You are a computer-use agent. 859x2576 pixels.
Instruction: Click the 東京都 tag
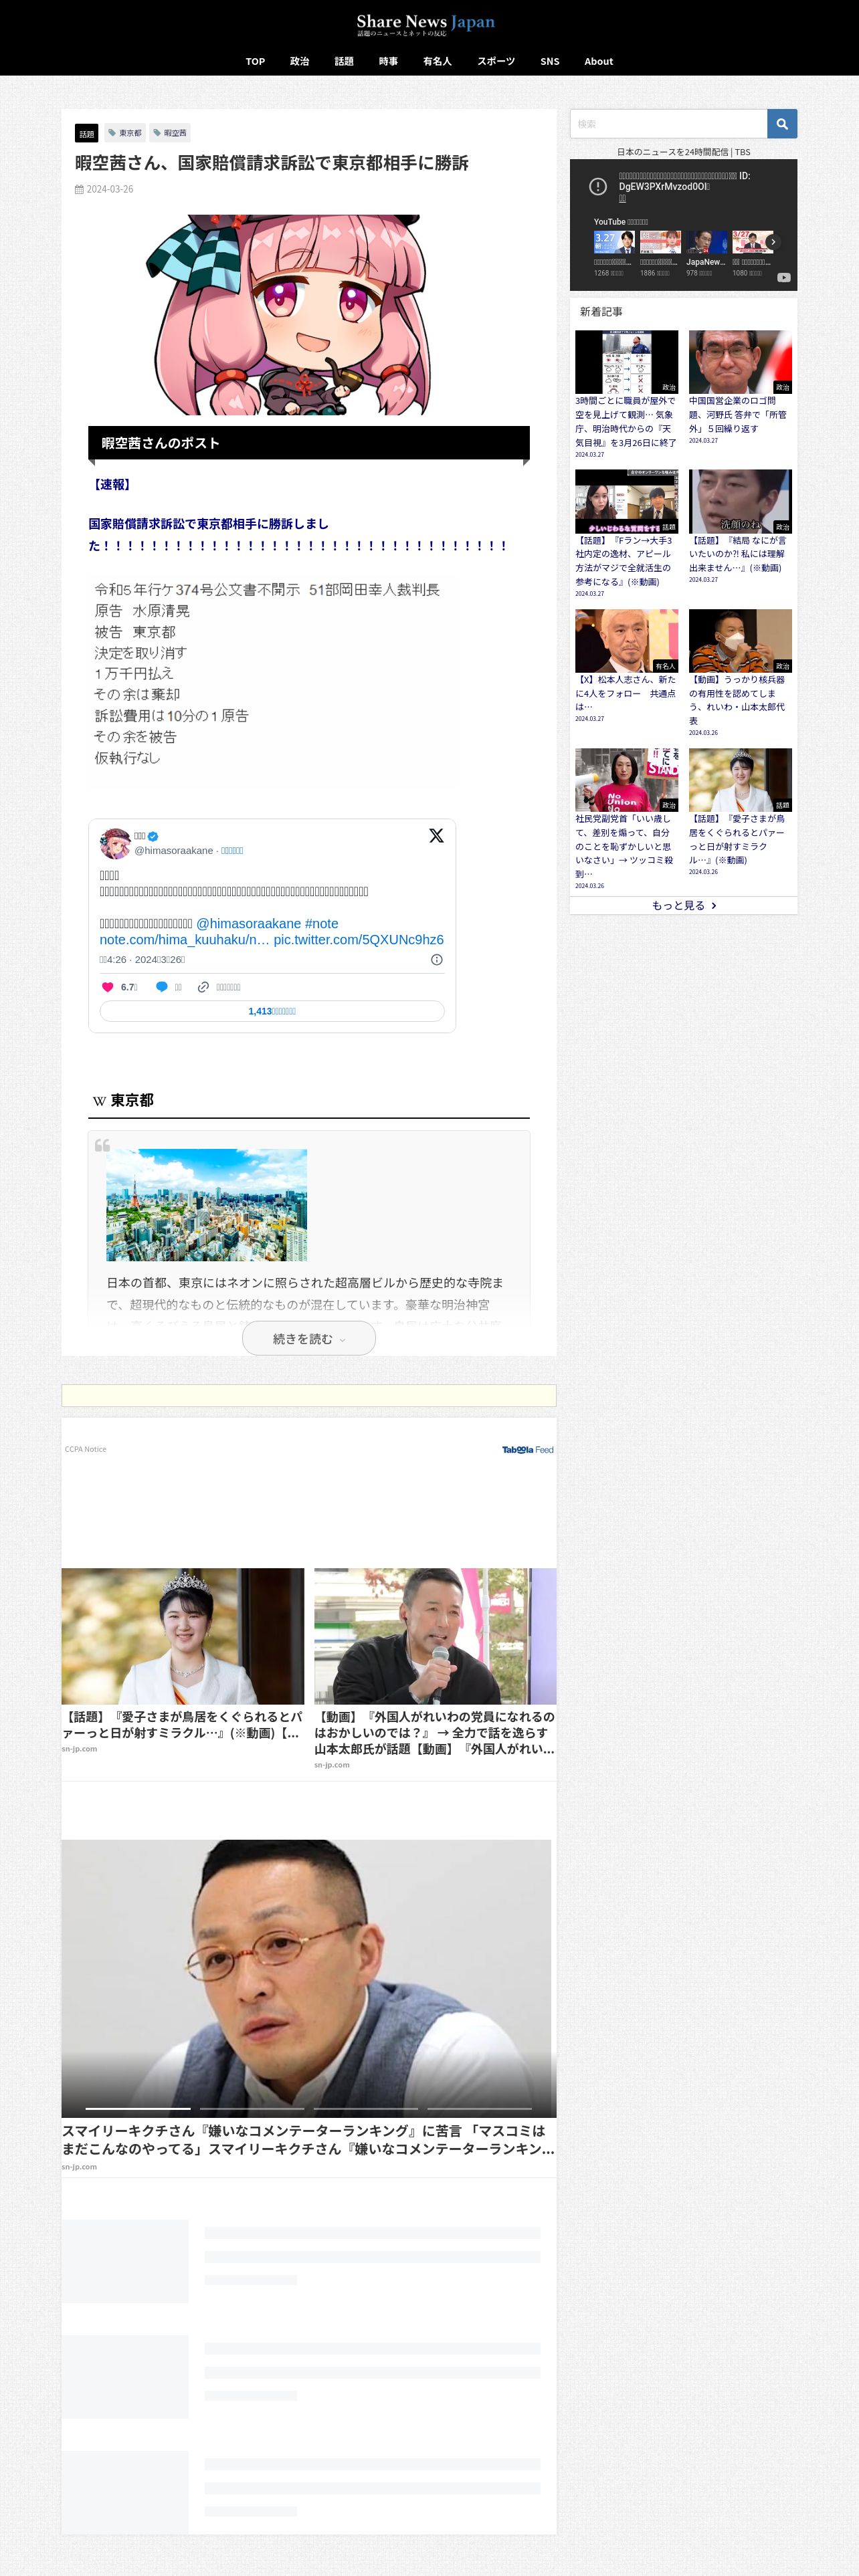pyautogui.click(x=125, y=133)
